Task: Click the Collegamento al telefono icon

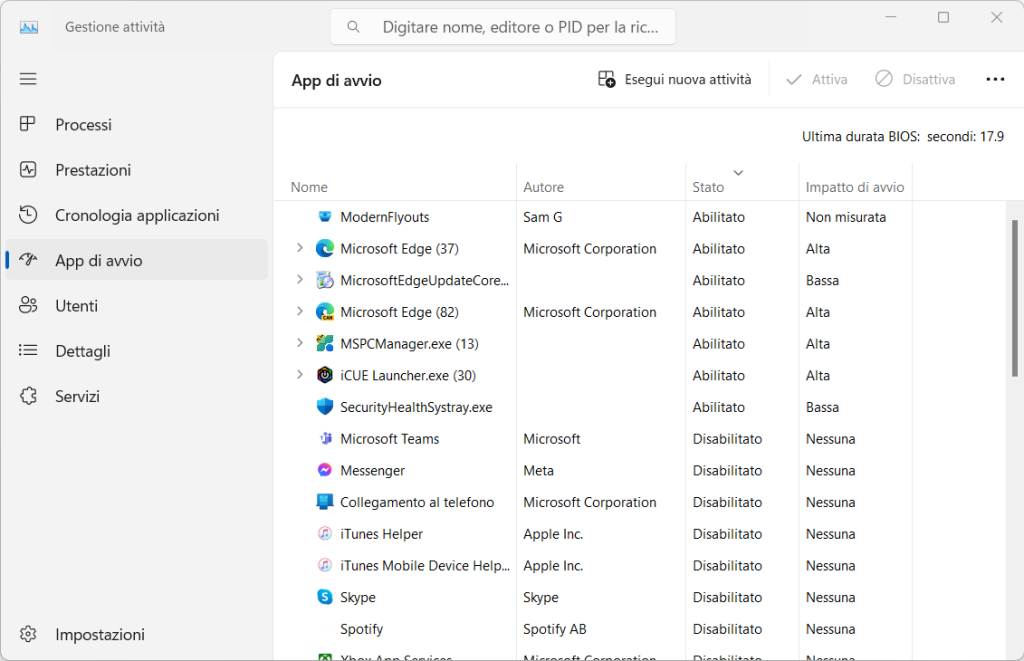Action: click(325, 502)
